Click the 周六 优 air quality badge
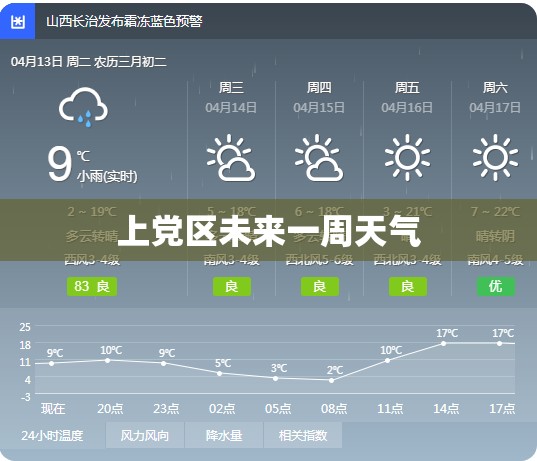537x461 pixels. pos(496,286)
